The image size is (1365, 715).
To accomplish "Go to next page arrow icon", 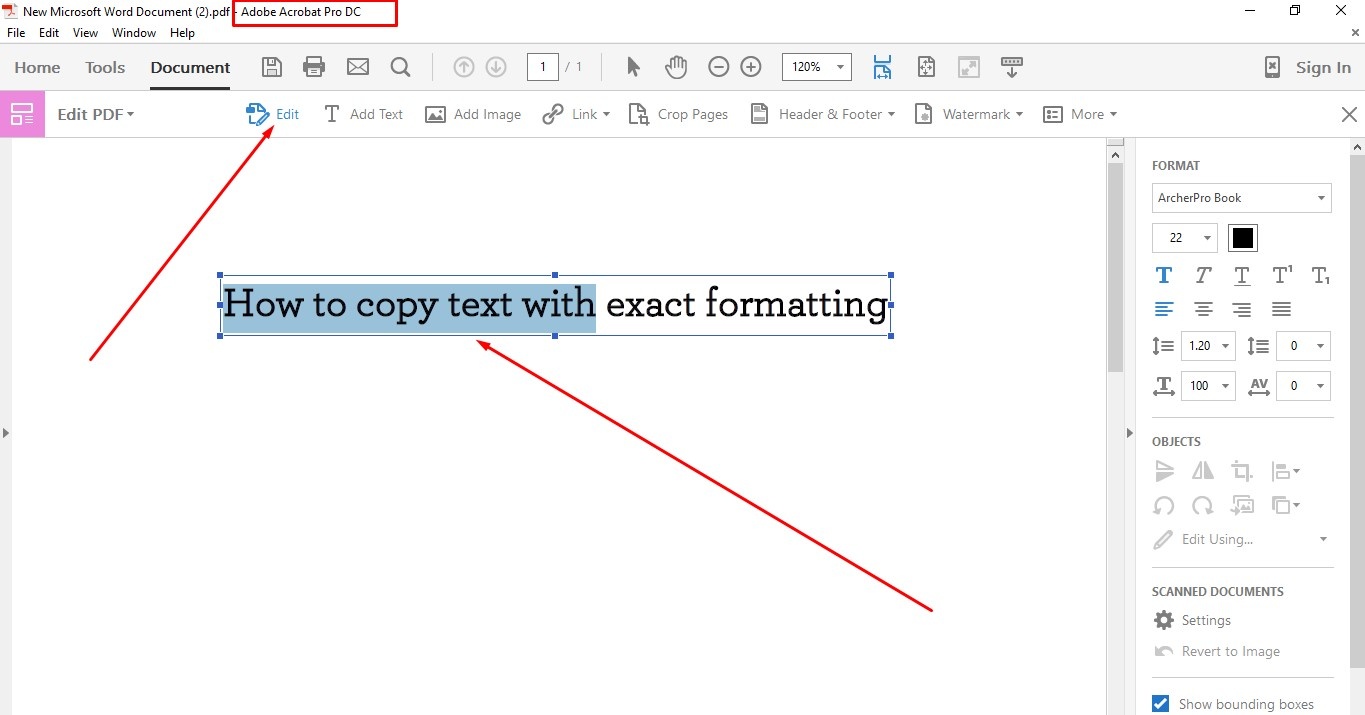I will click(x=496, y=67).
